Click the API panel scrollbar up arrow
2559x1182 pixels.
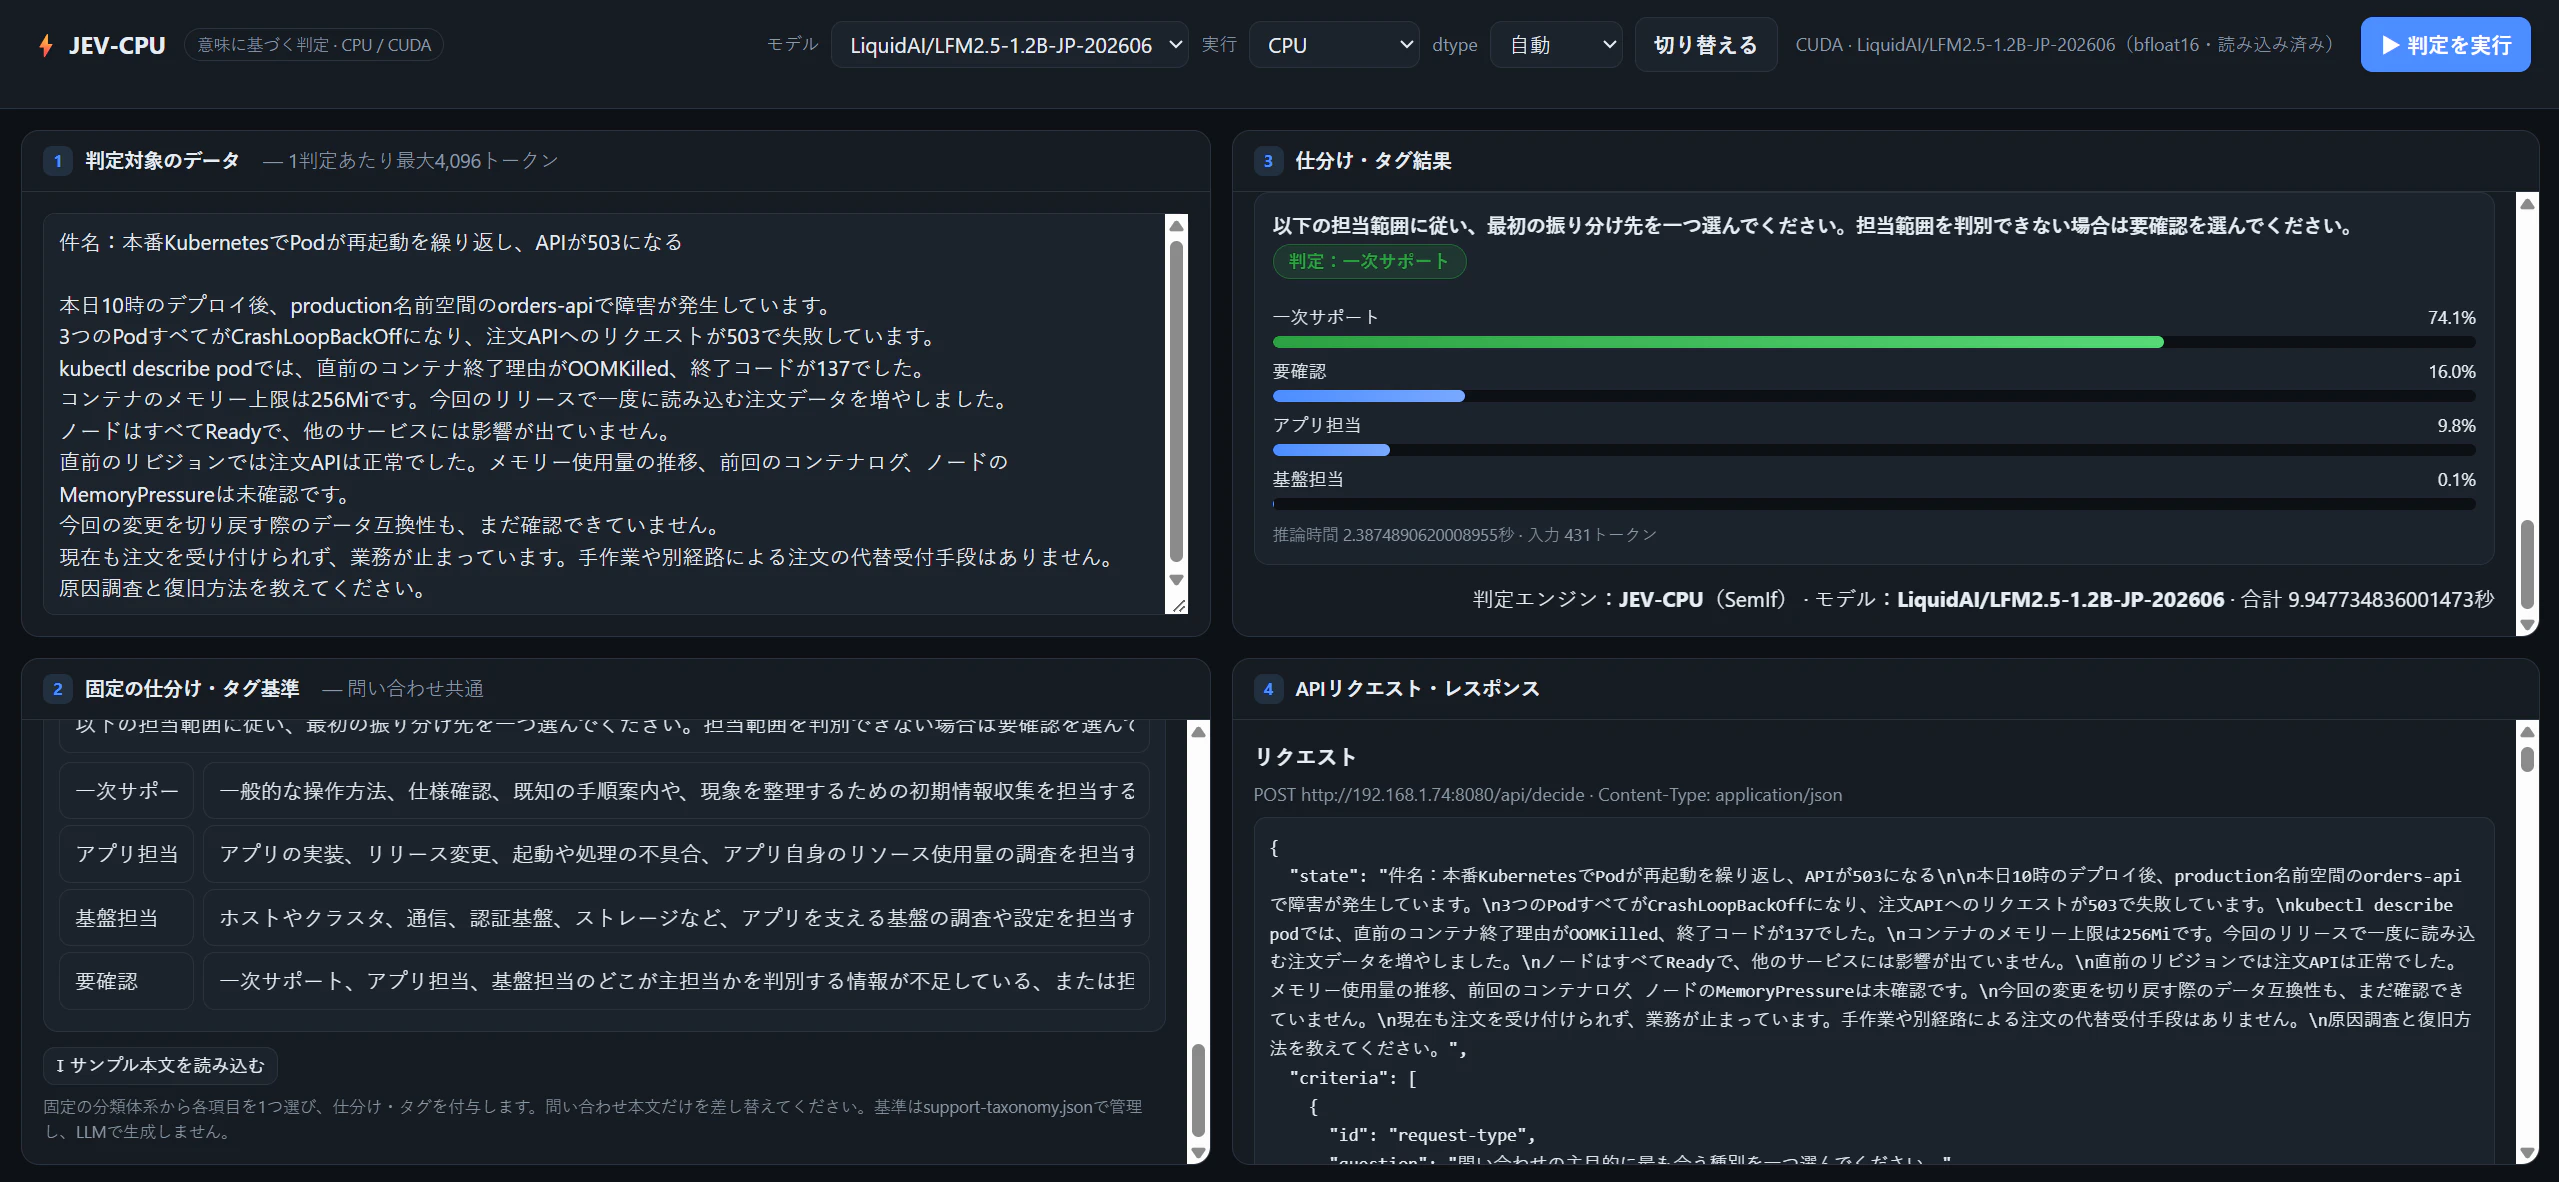click(2527, 732)
